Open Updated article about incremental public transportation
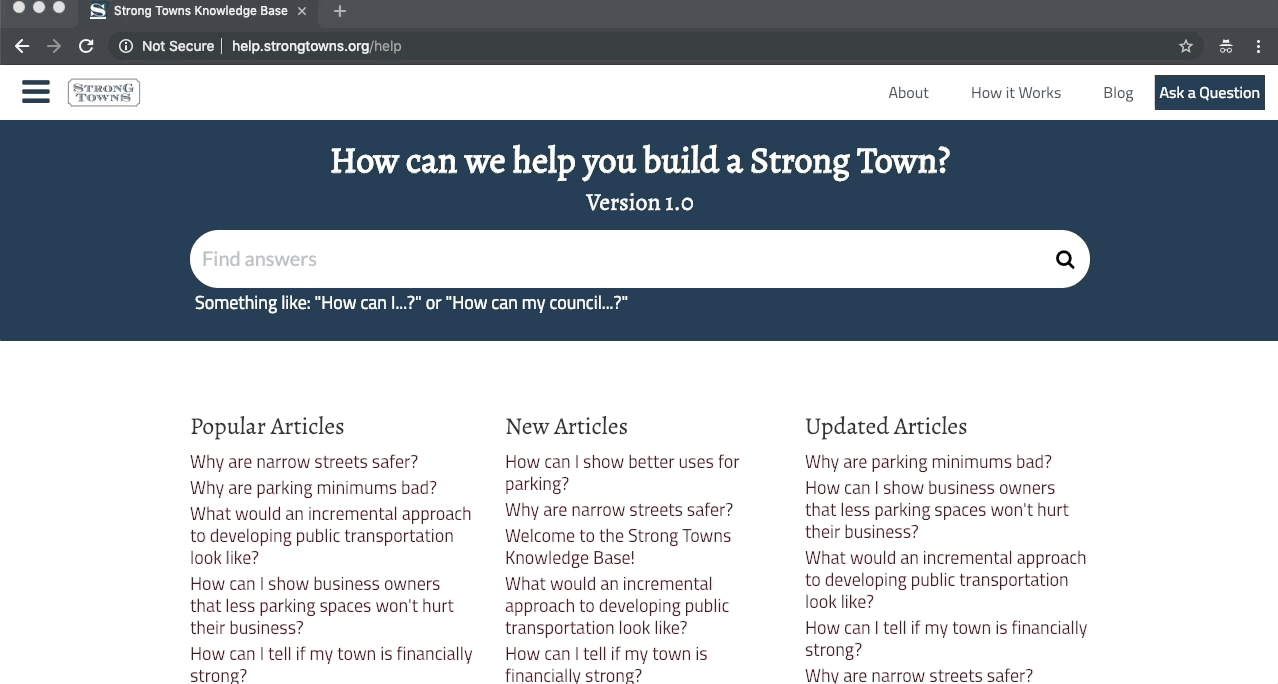This screenshot has height=684, width=1278. pyautogui.click(x=945, y=579)
